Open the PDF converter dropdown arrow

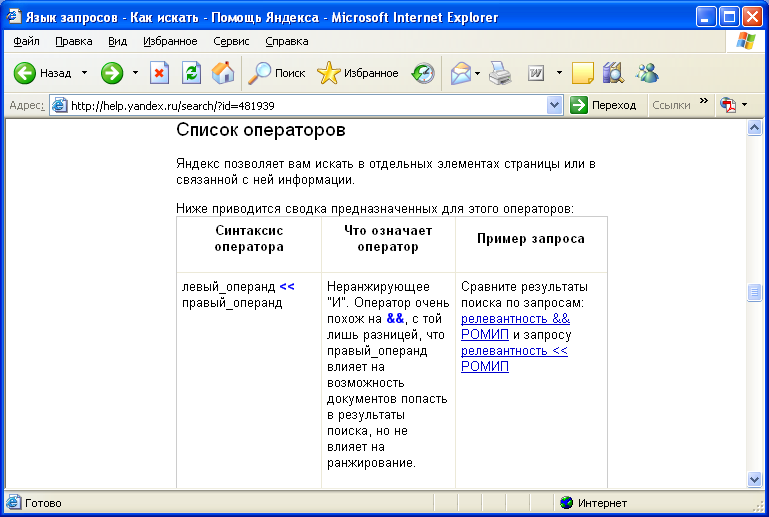tap(744, 104)
